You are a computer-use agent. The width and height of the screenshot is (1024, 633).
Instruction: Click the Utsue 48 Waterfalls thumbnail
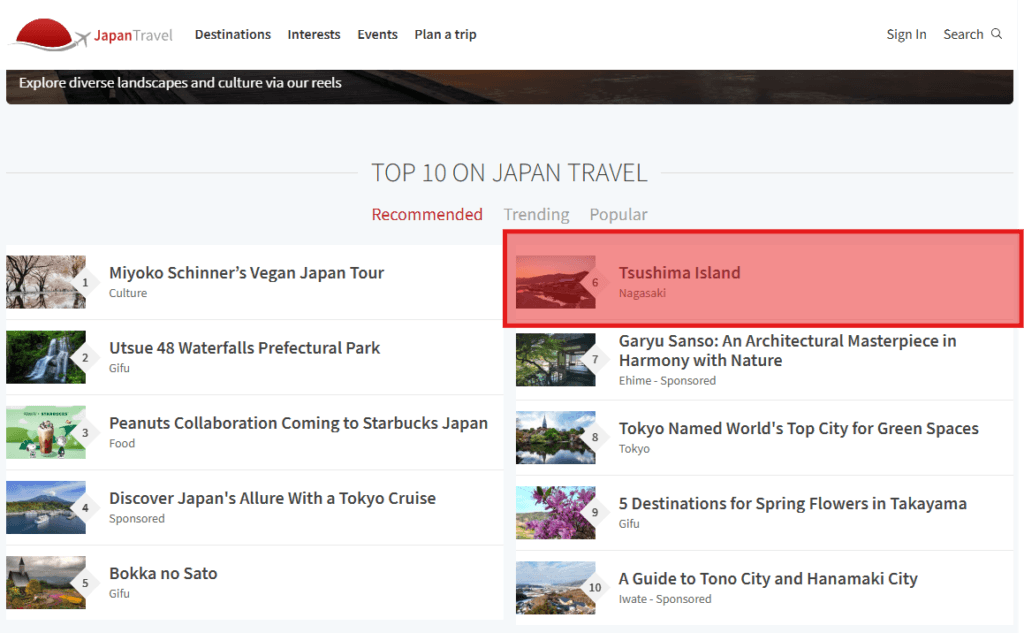pyautogui.click(x=46, y=357)
